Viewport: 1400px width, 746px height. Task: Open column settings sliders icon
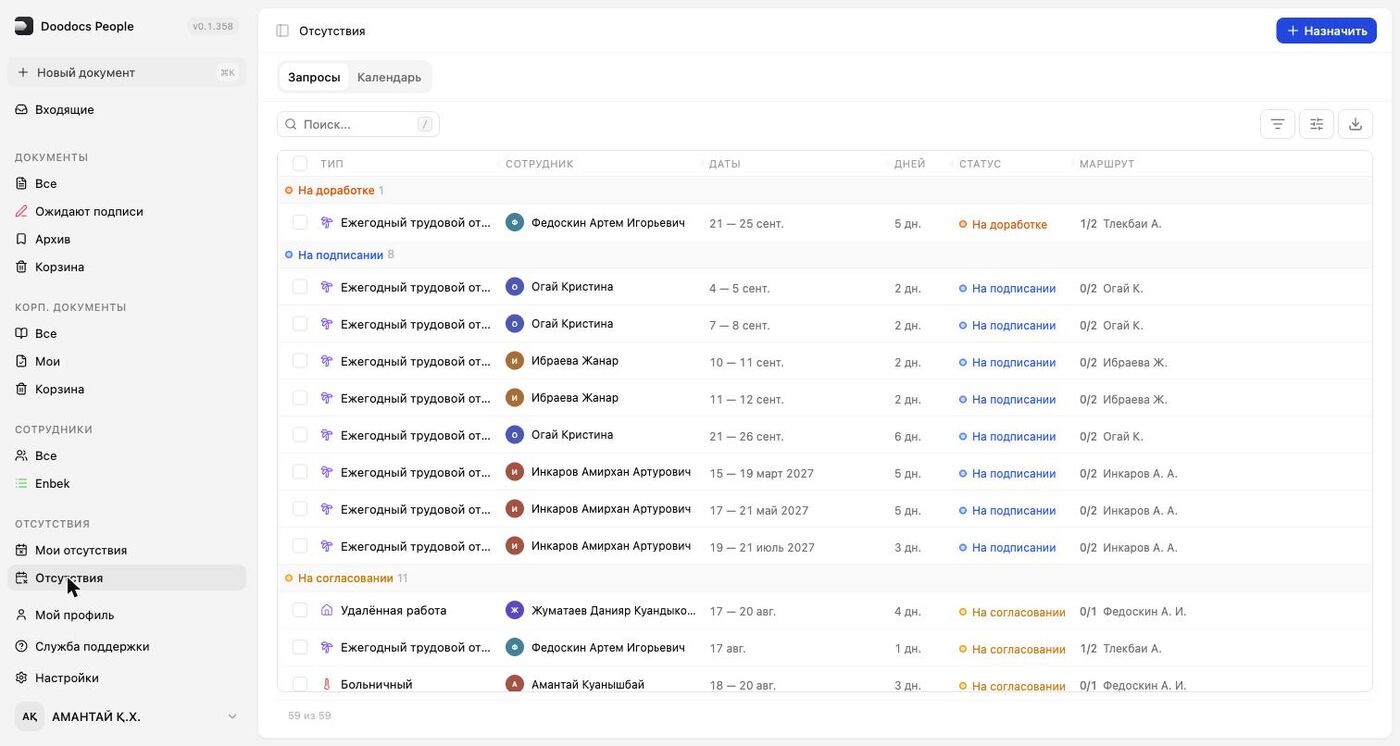click(1316, 124)
